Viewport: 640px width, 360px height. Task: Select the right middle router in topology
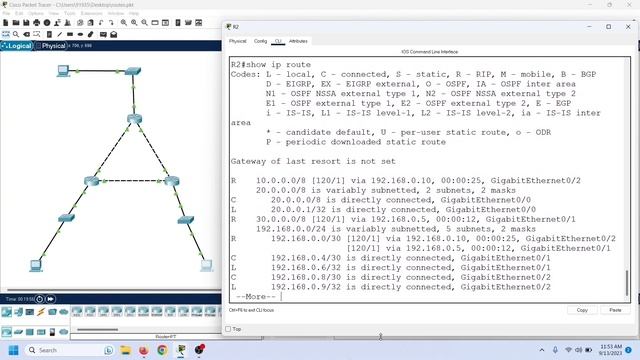pyautogui.click(x=172, y=181)
